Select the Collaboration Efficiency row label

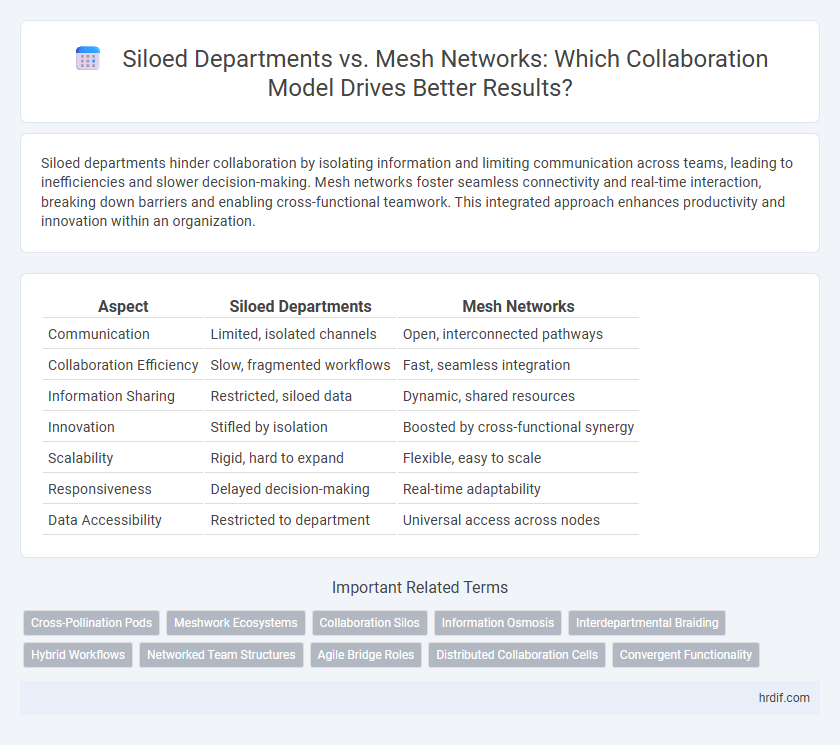point(123,365)
